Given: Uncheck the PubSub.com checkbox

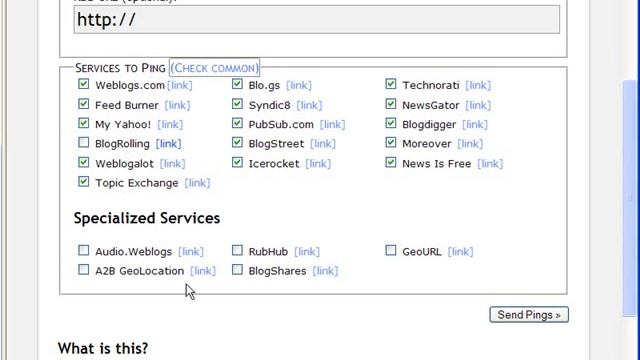Looking at the screenshot, I should [x=237, y=123].
